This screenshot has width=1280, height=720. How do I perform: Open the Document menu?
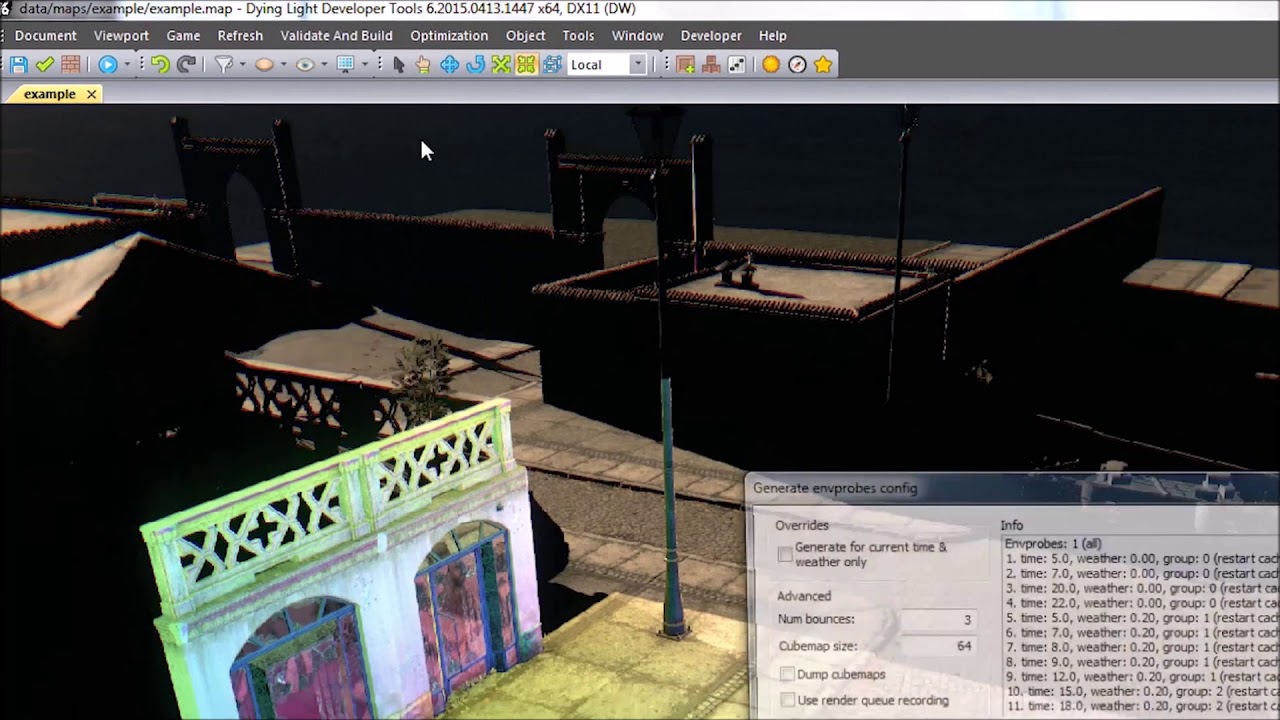click(45, 35)
